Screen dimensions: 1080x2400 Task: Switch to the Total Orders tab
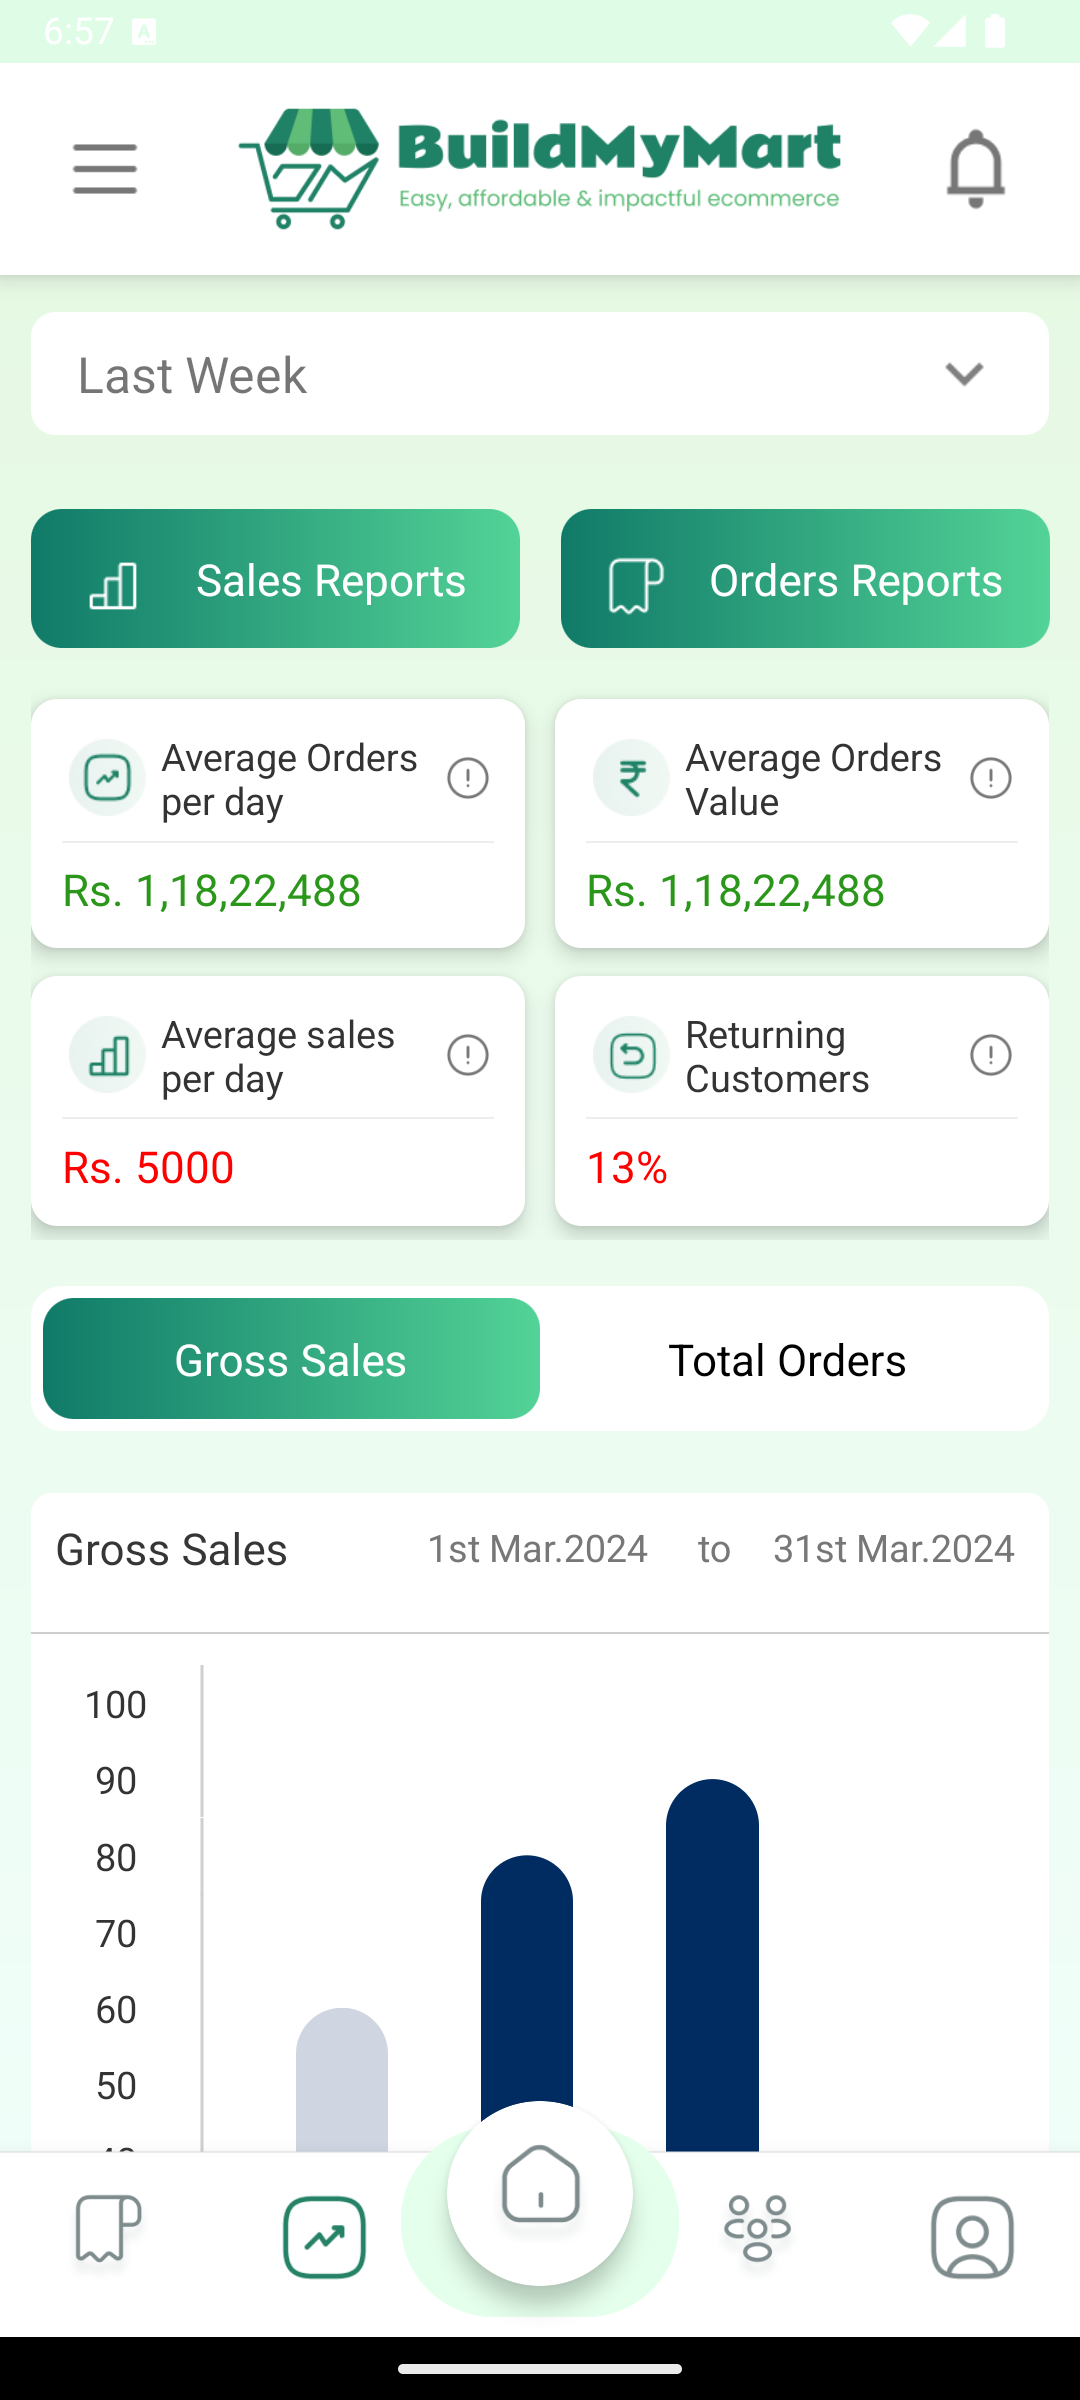(x=787, y=1359)
